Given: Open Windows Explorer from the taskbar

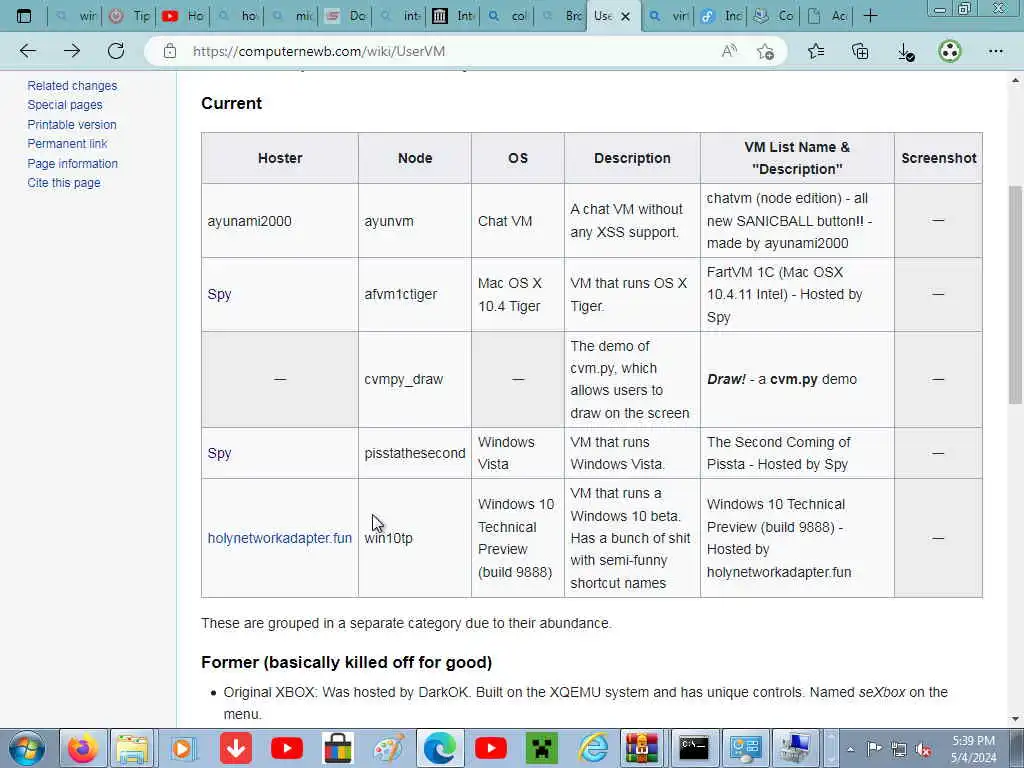Looking at the screenshot, I should [133, 748].
